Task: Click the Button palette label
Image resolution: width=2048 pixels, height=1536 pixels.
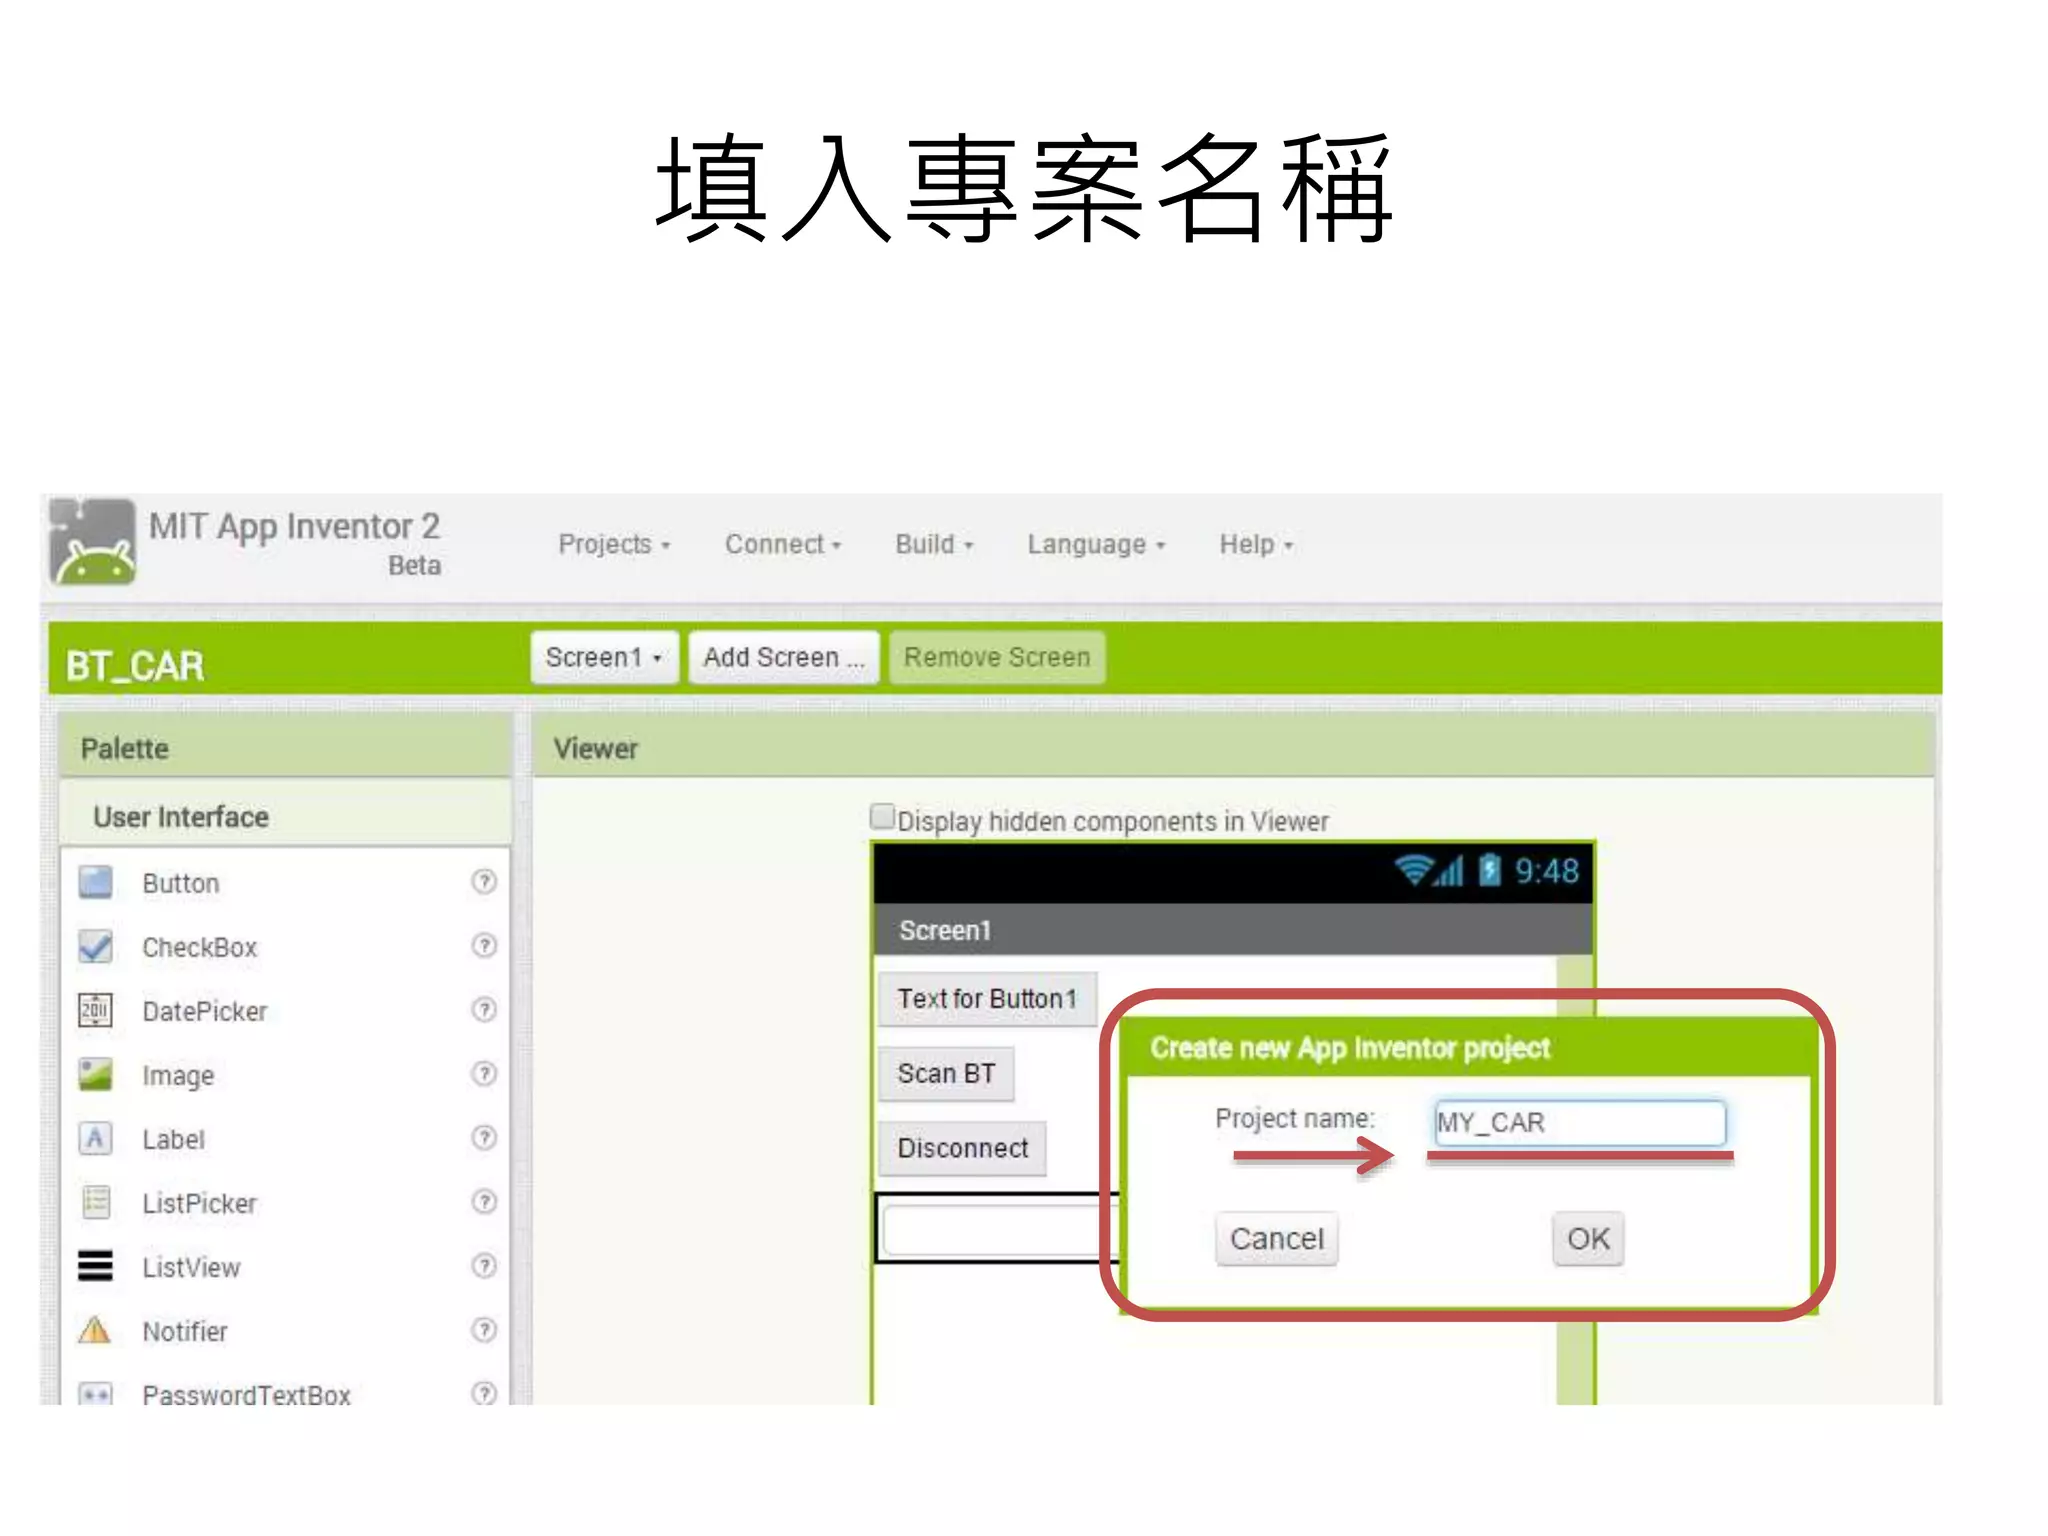Action: click(181, 883)
